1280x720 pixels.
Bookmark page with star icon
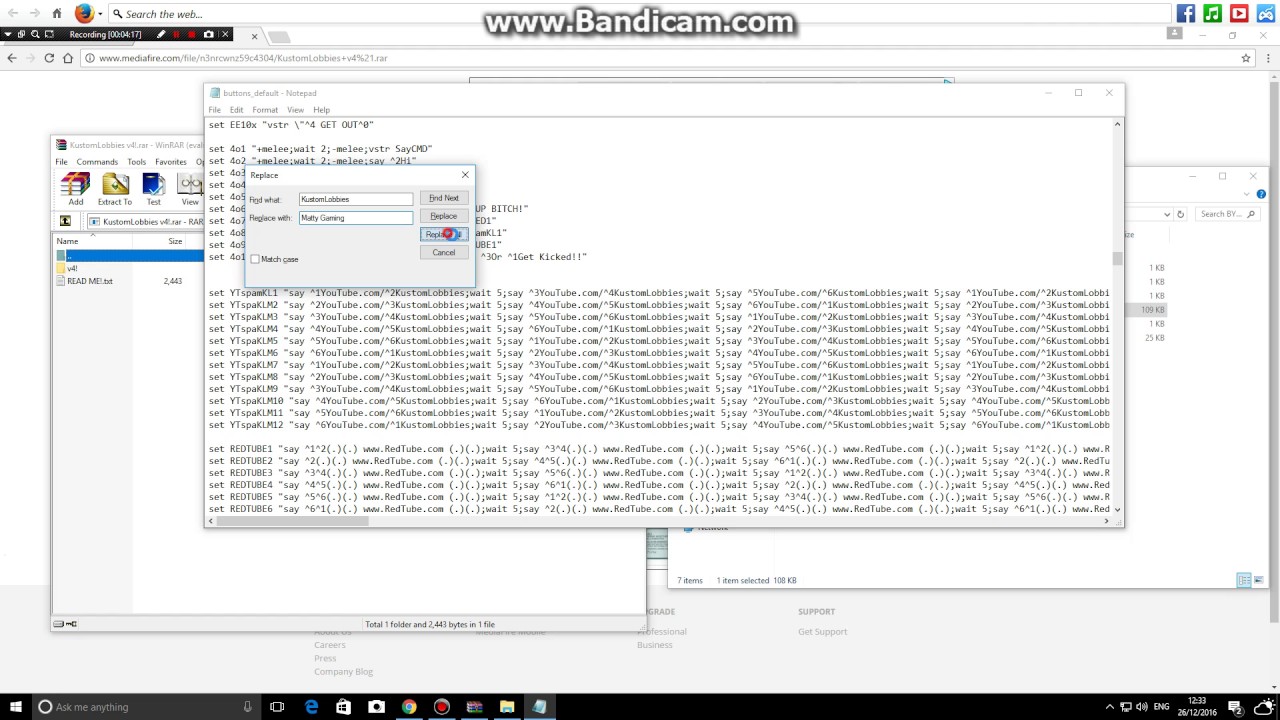click(1246, 58)
